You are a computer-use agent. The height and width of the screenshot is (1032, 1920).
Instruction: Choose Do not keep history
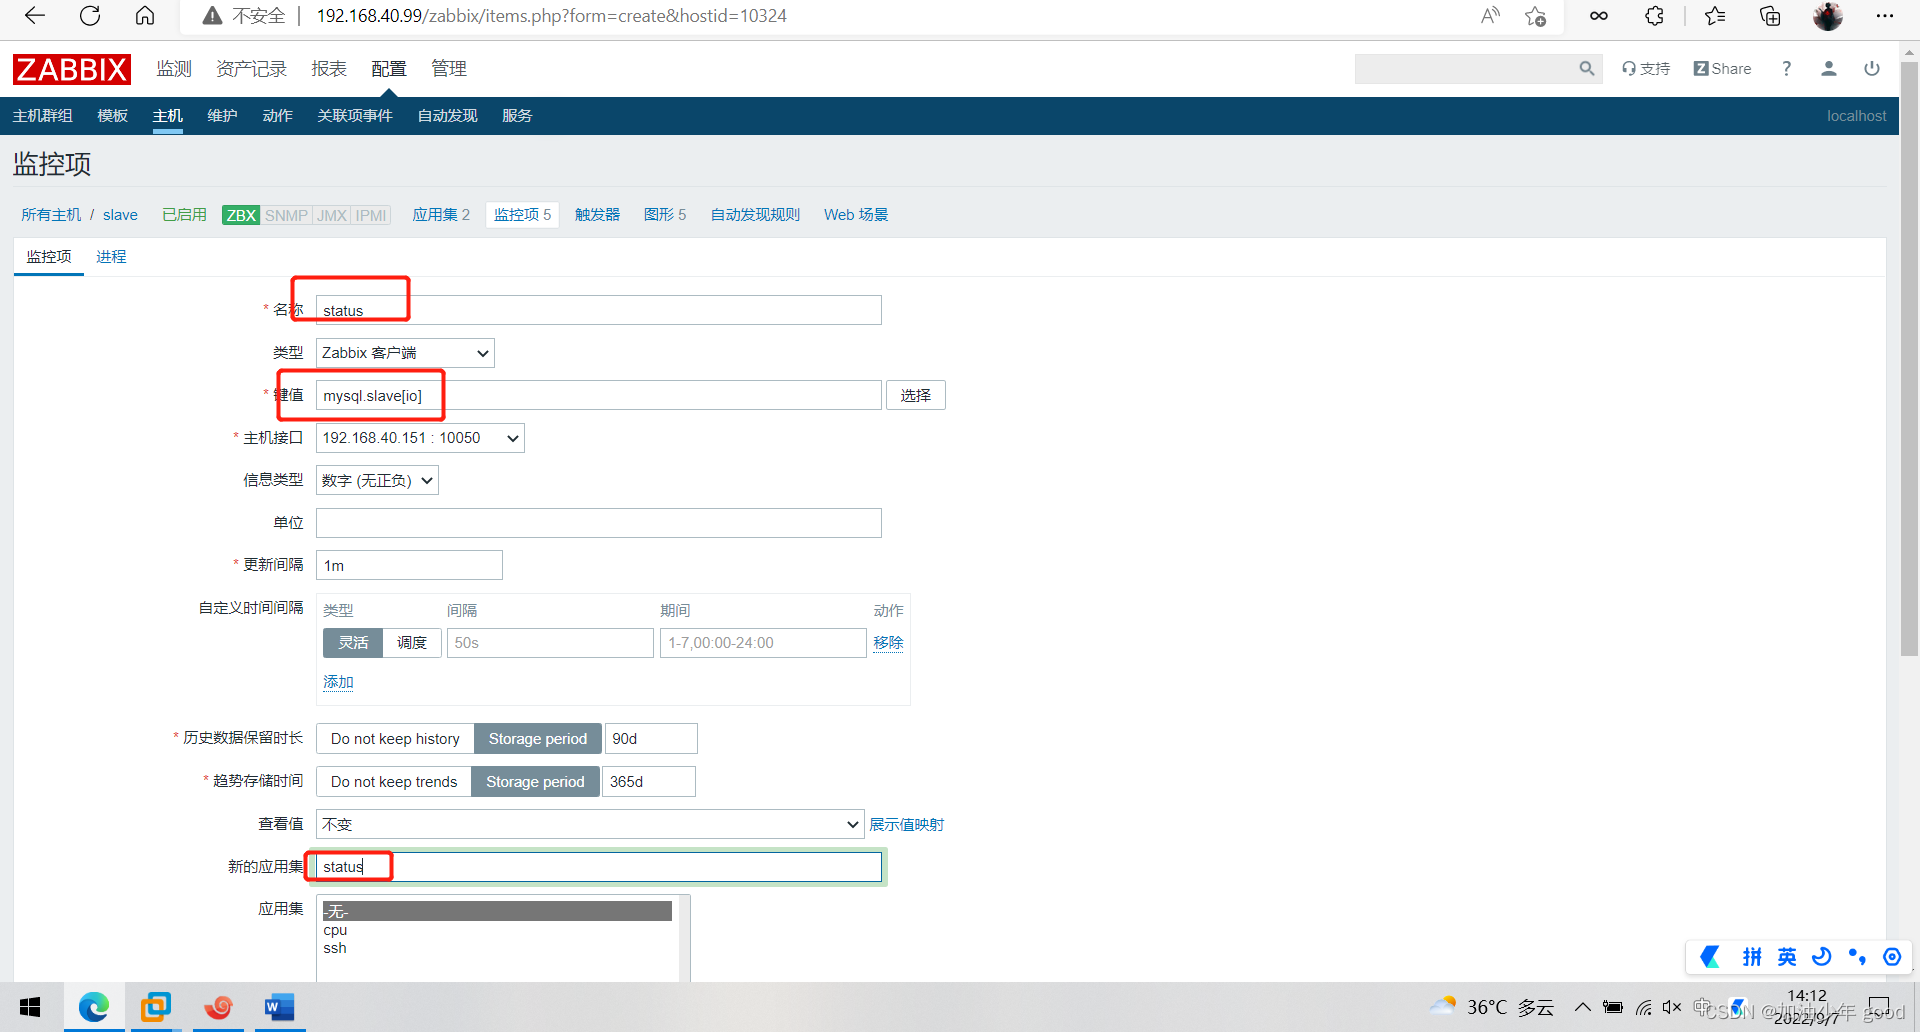click(x=395, y=739)
